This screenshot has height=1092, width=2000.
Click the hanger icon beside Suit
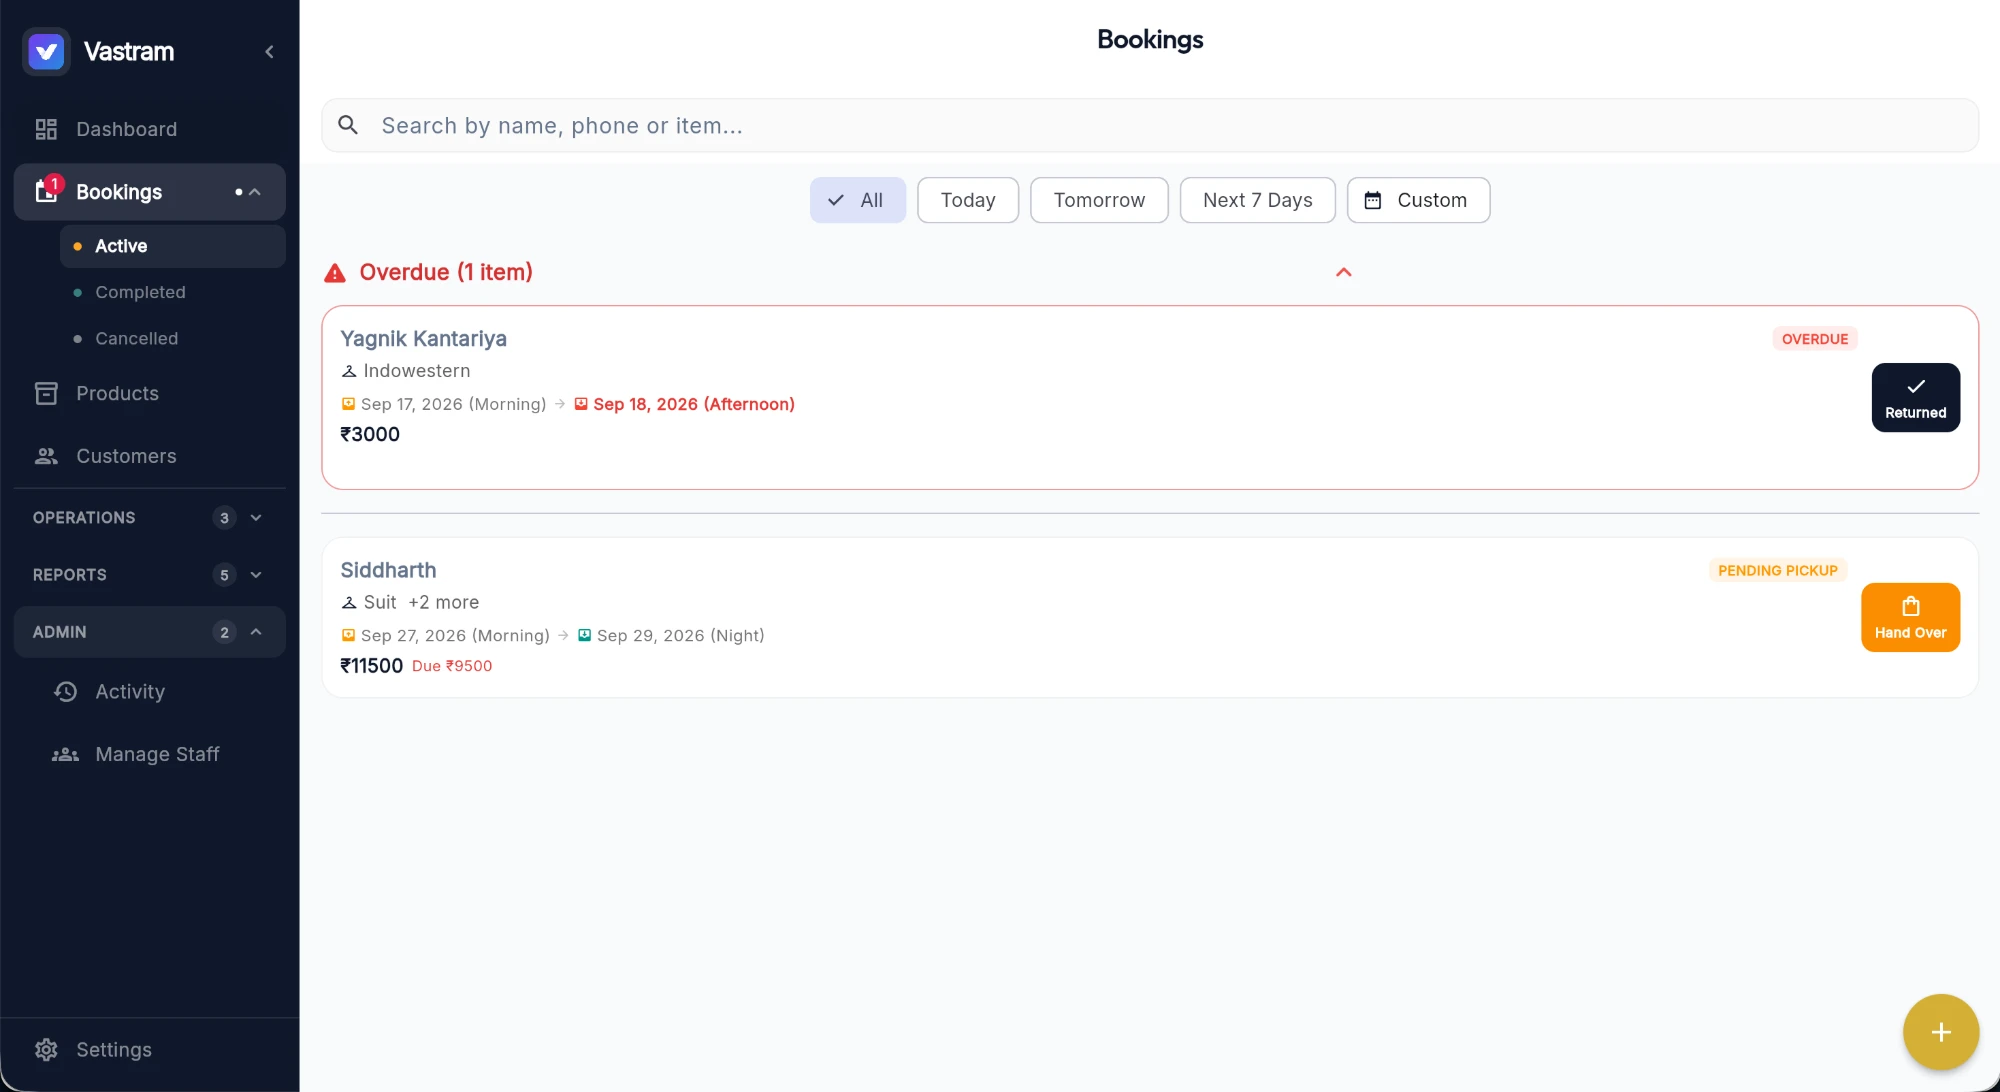click(x=349, y=603)
